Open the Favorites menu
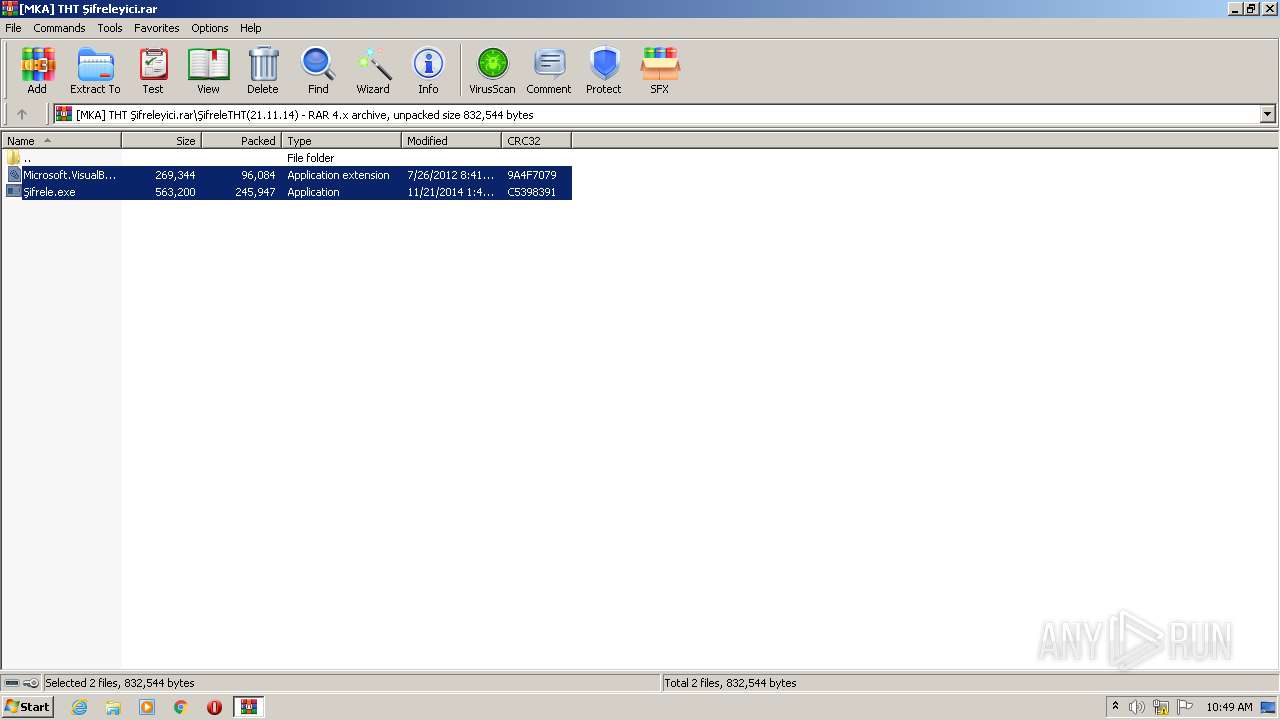The height and width of the screenshot is (720, 1280). coord(157,28)
